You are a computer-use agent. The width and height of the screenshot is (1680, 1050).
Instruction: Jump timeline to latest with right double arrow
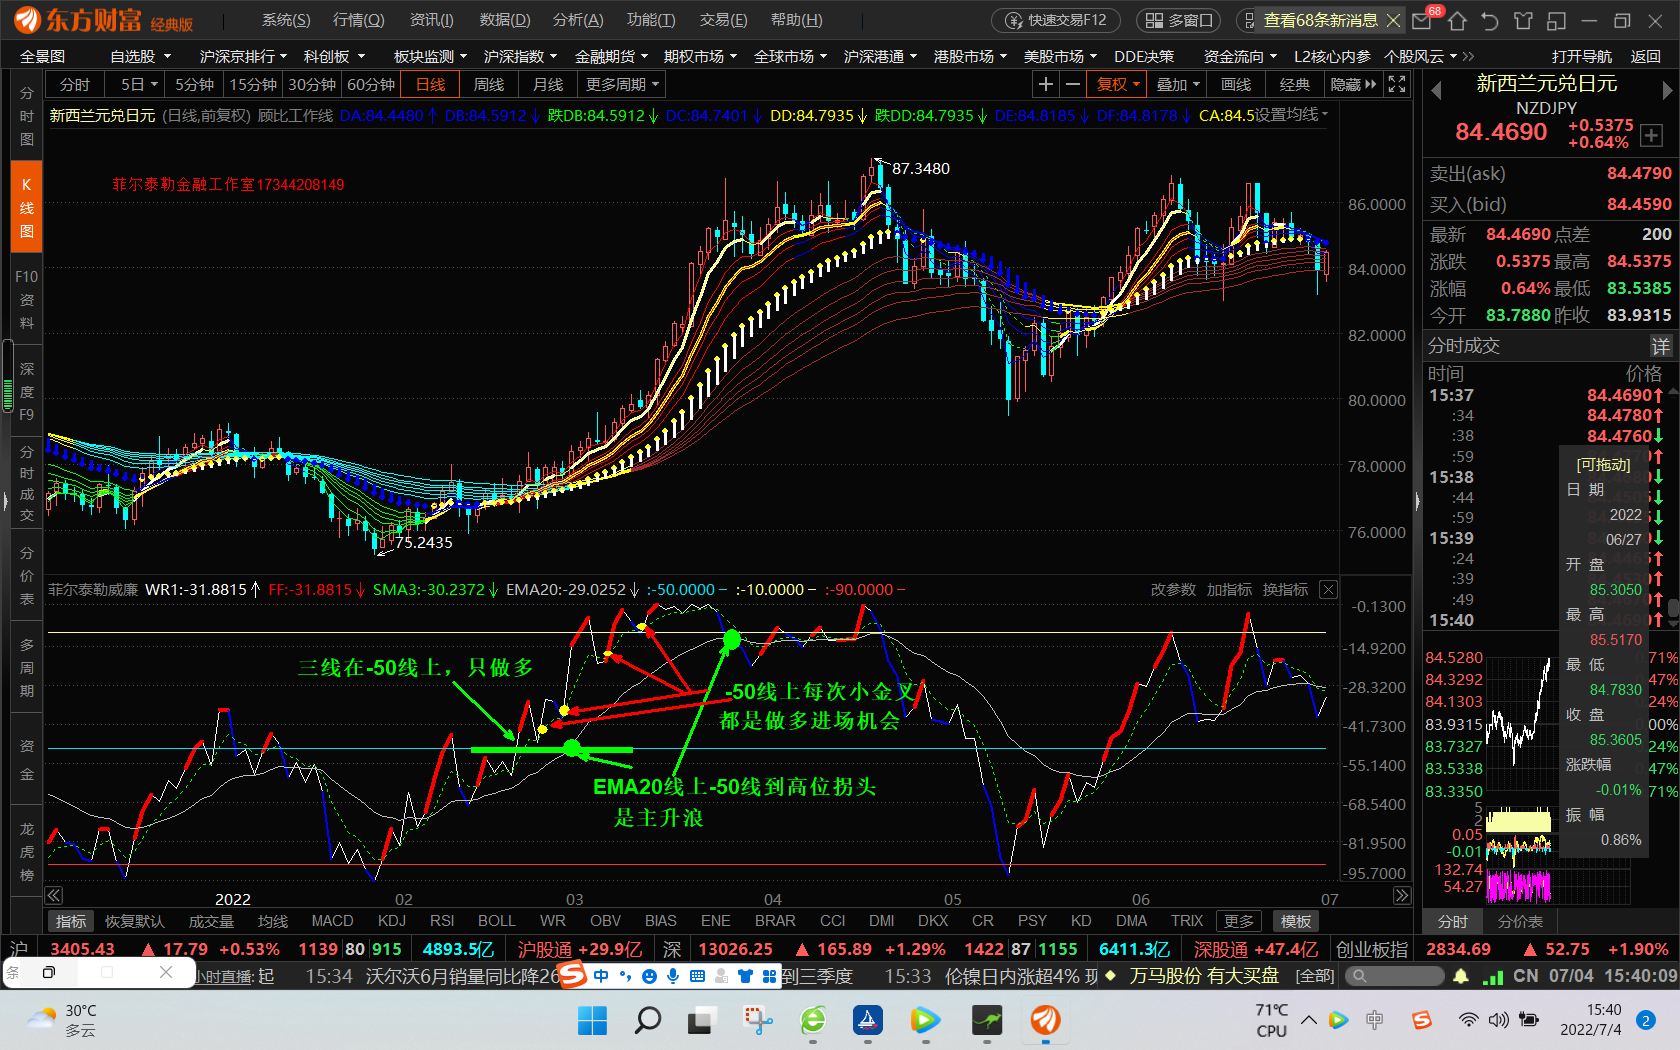pos(1402,896)
